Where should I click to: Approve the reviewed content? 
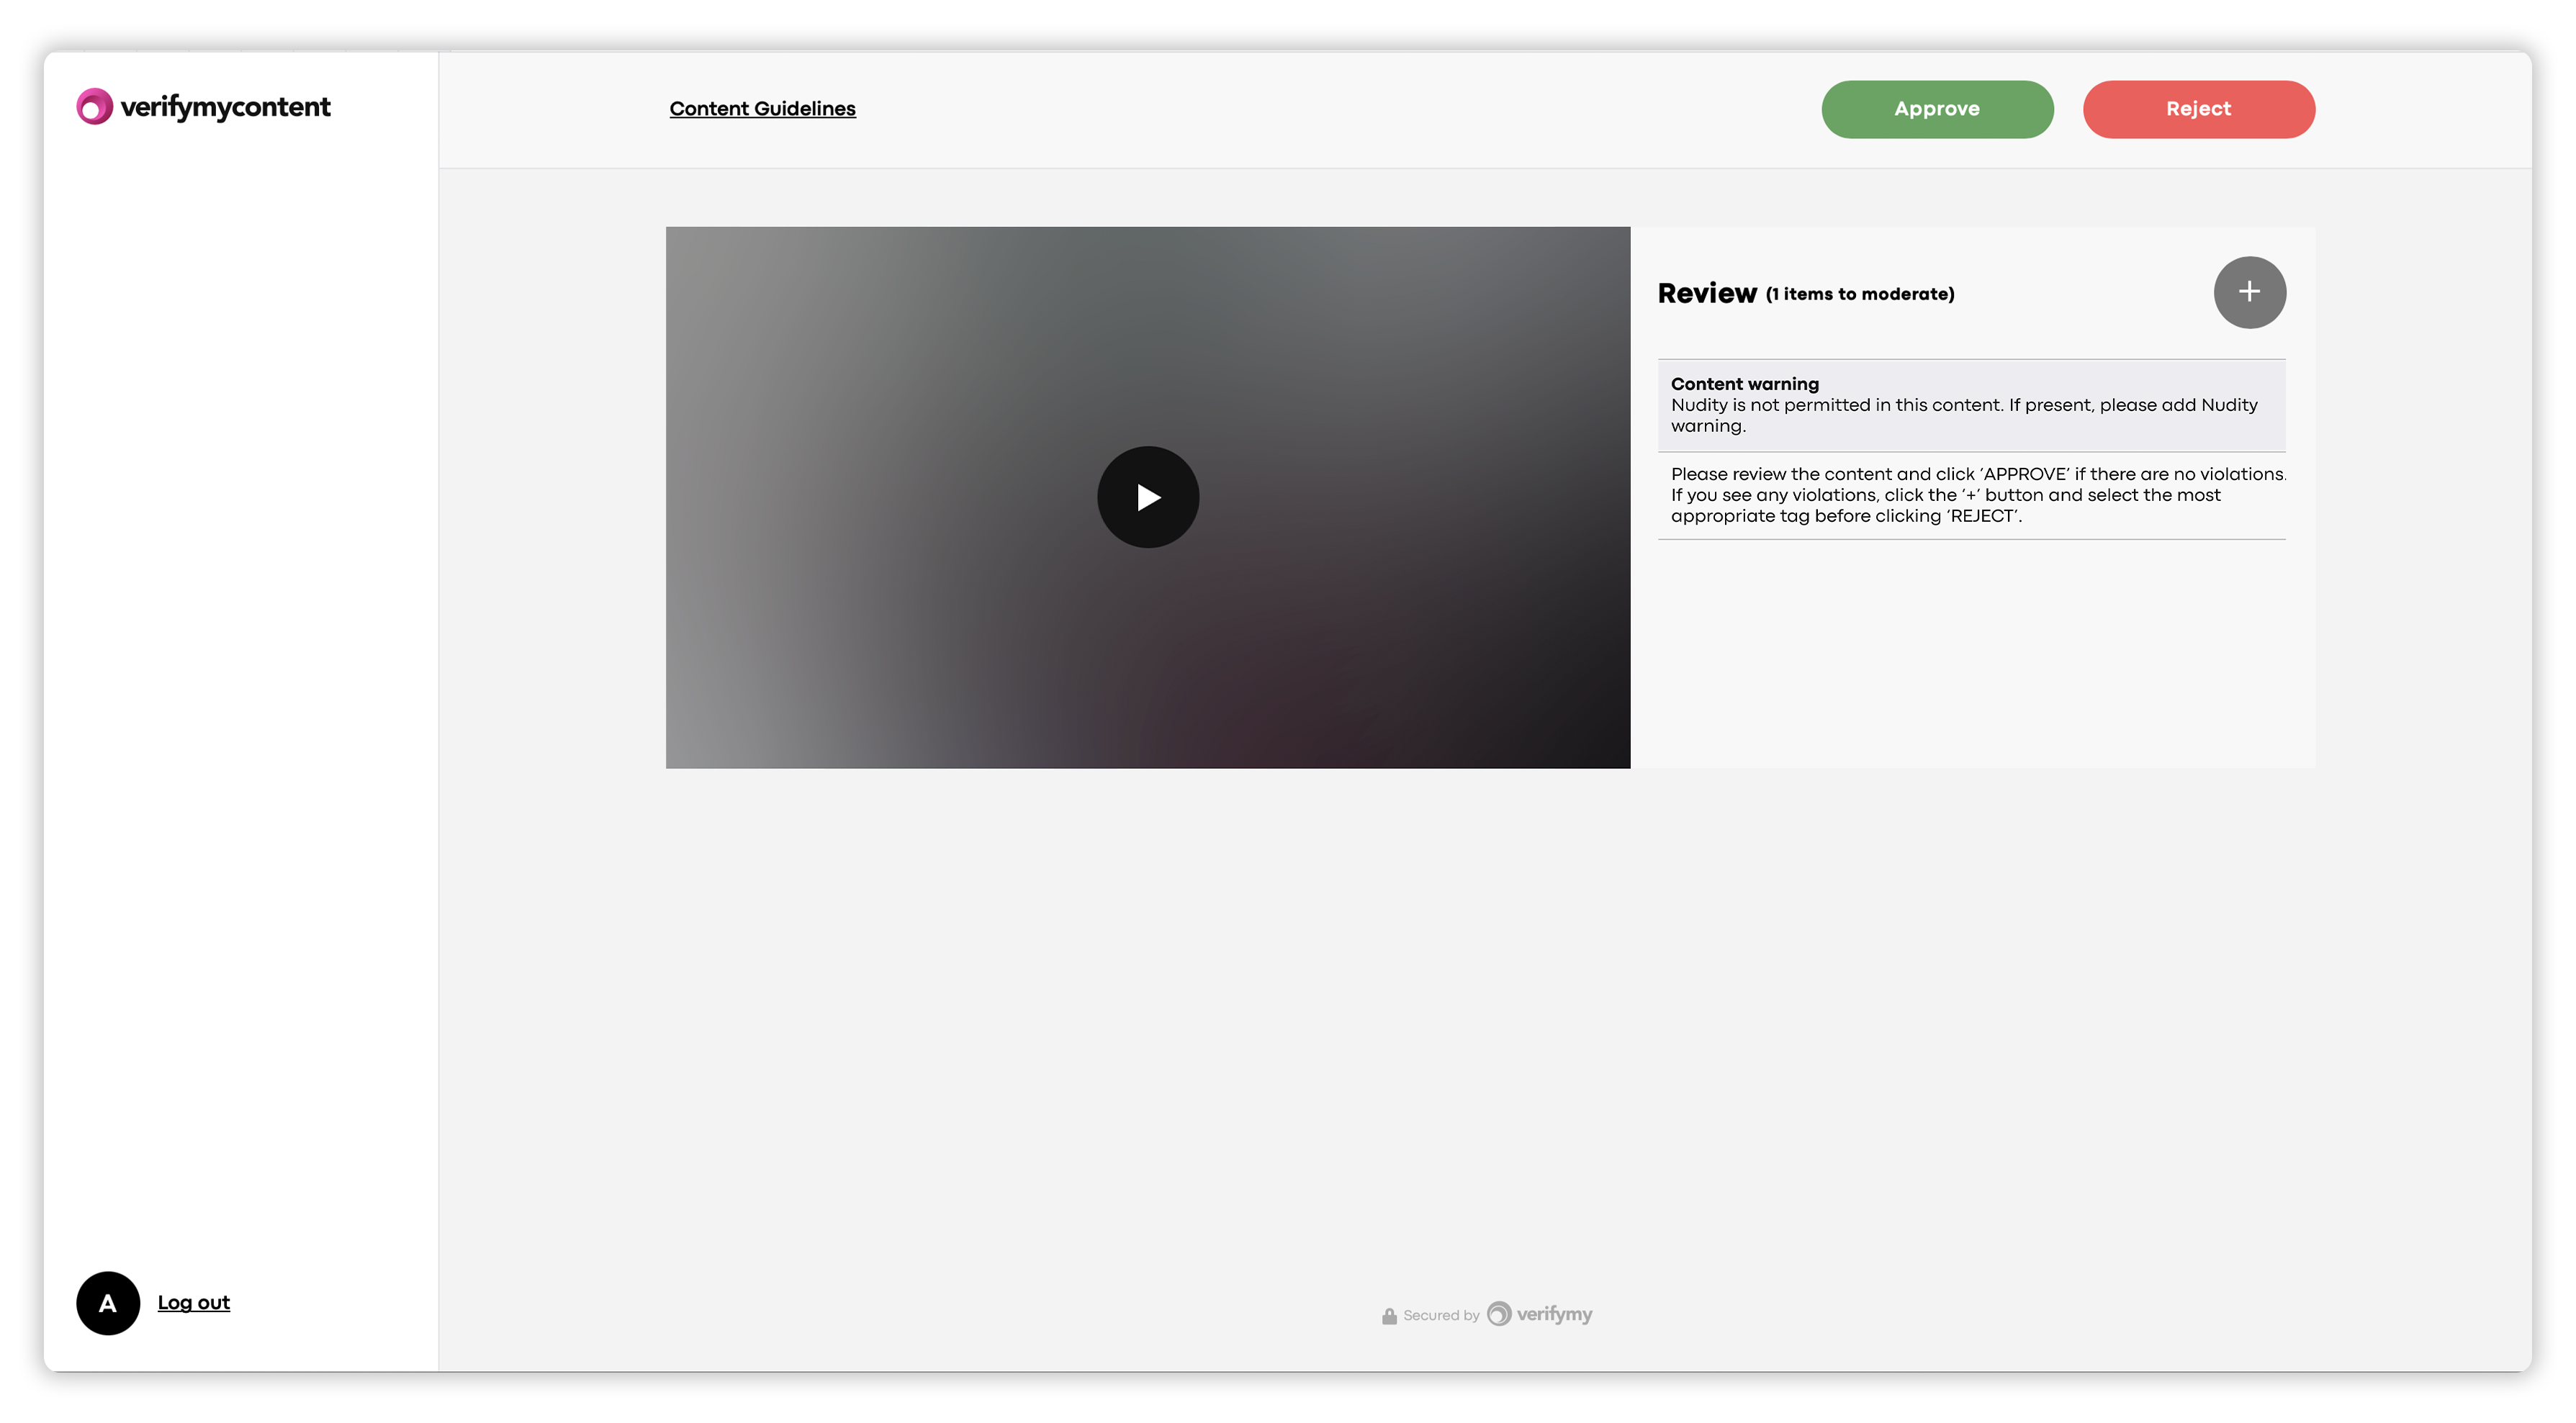(1937, 109)
